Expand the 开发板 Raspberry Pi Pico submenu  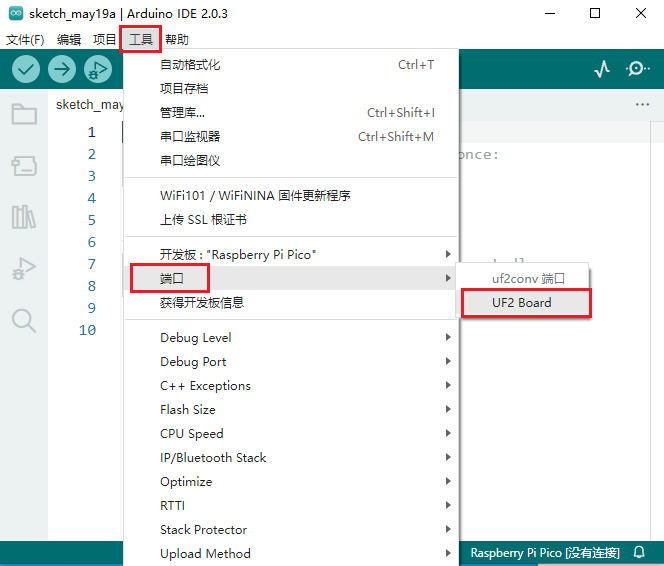point(291,254)
